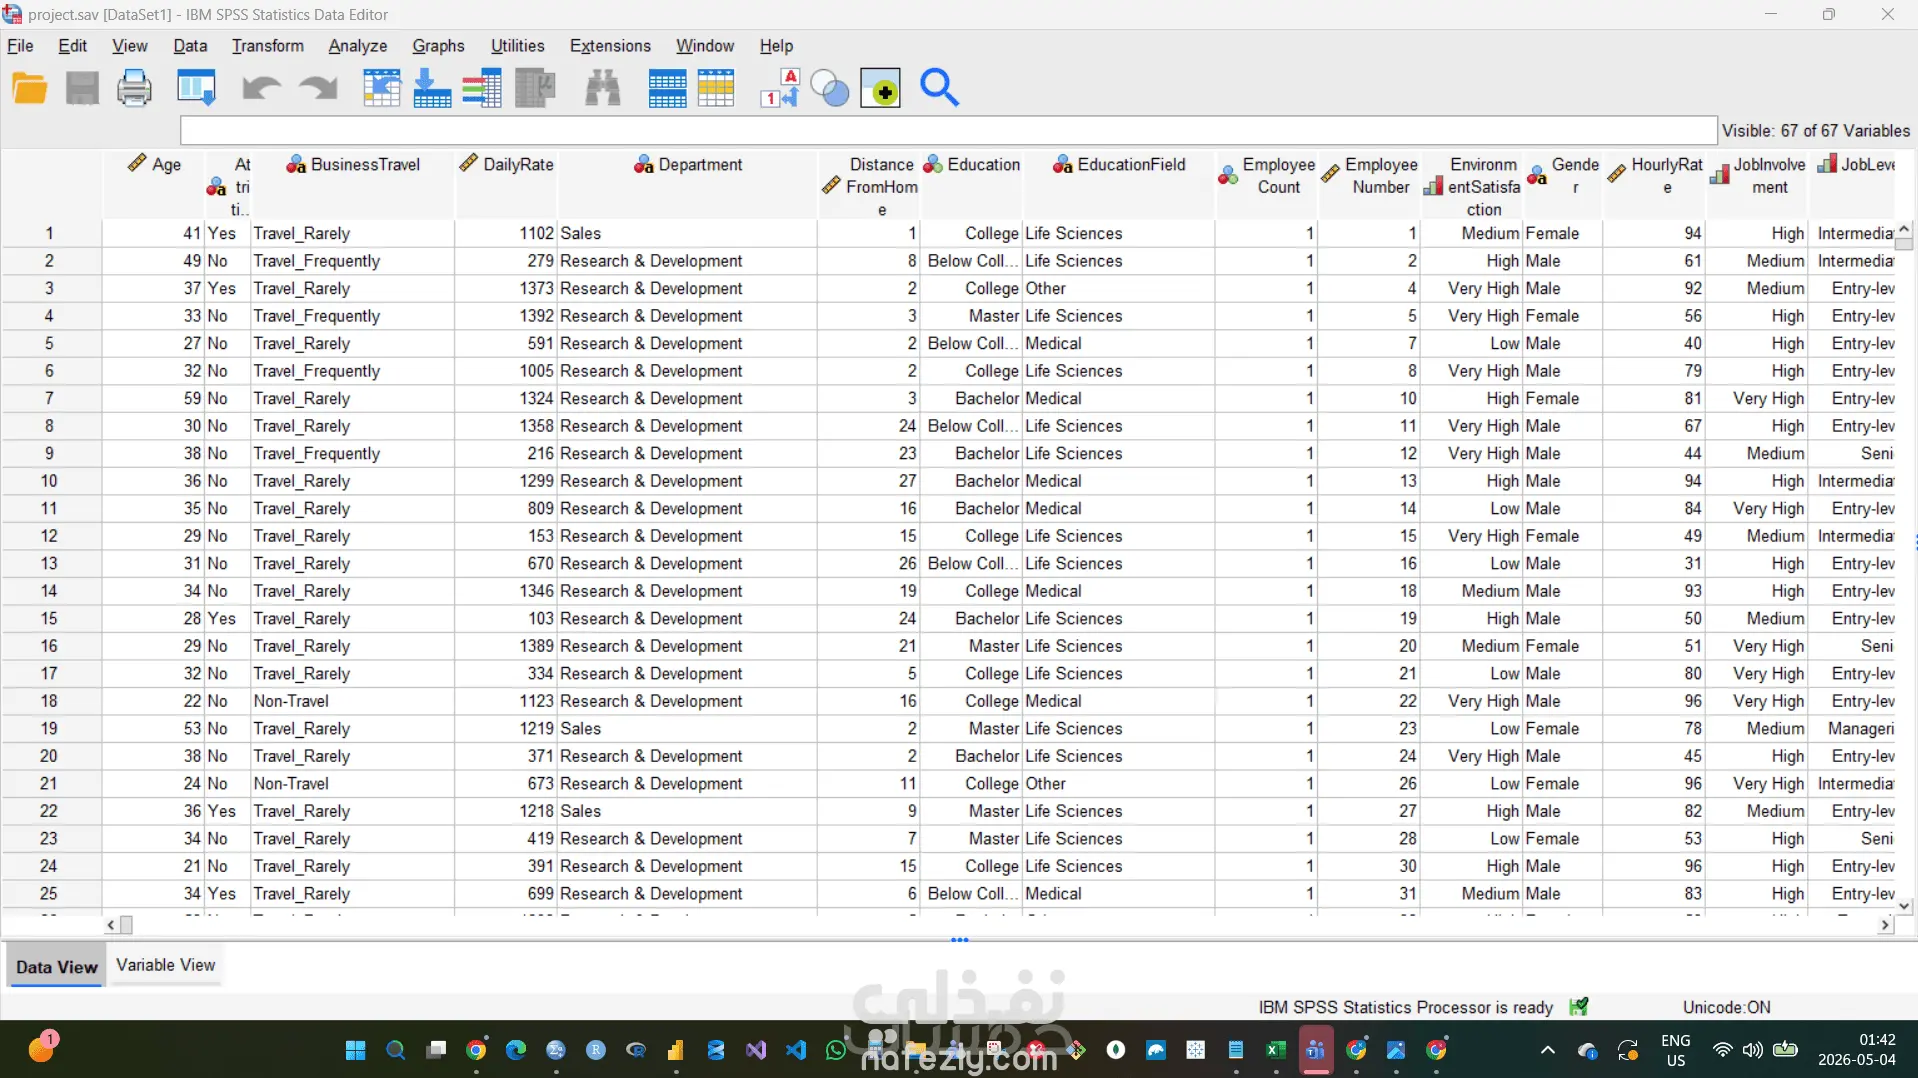Click the Go to Variable toolbar icon
The width and height of the screenshot is (1918, 1078).
432,89
